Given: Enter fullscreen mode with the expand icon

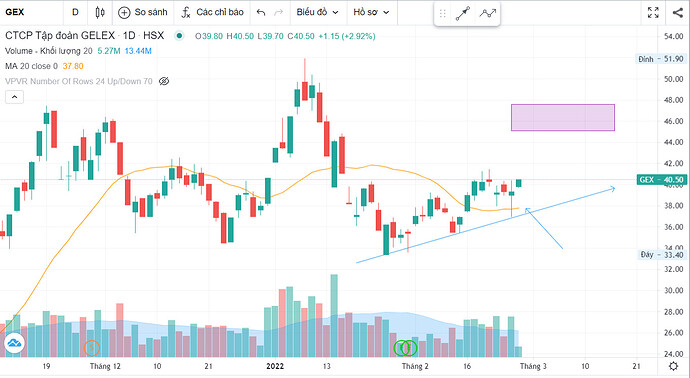Looking at the screenshot, I should click(653, 12).
